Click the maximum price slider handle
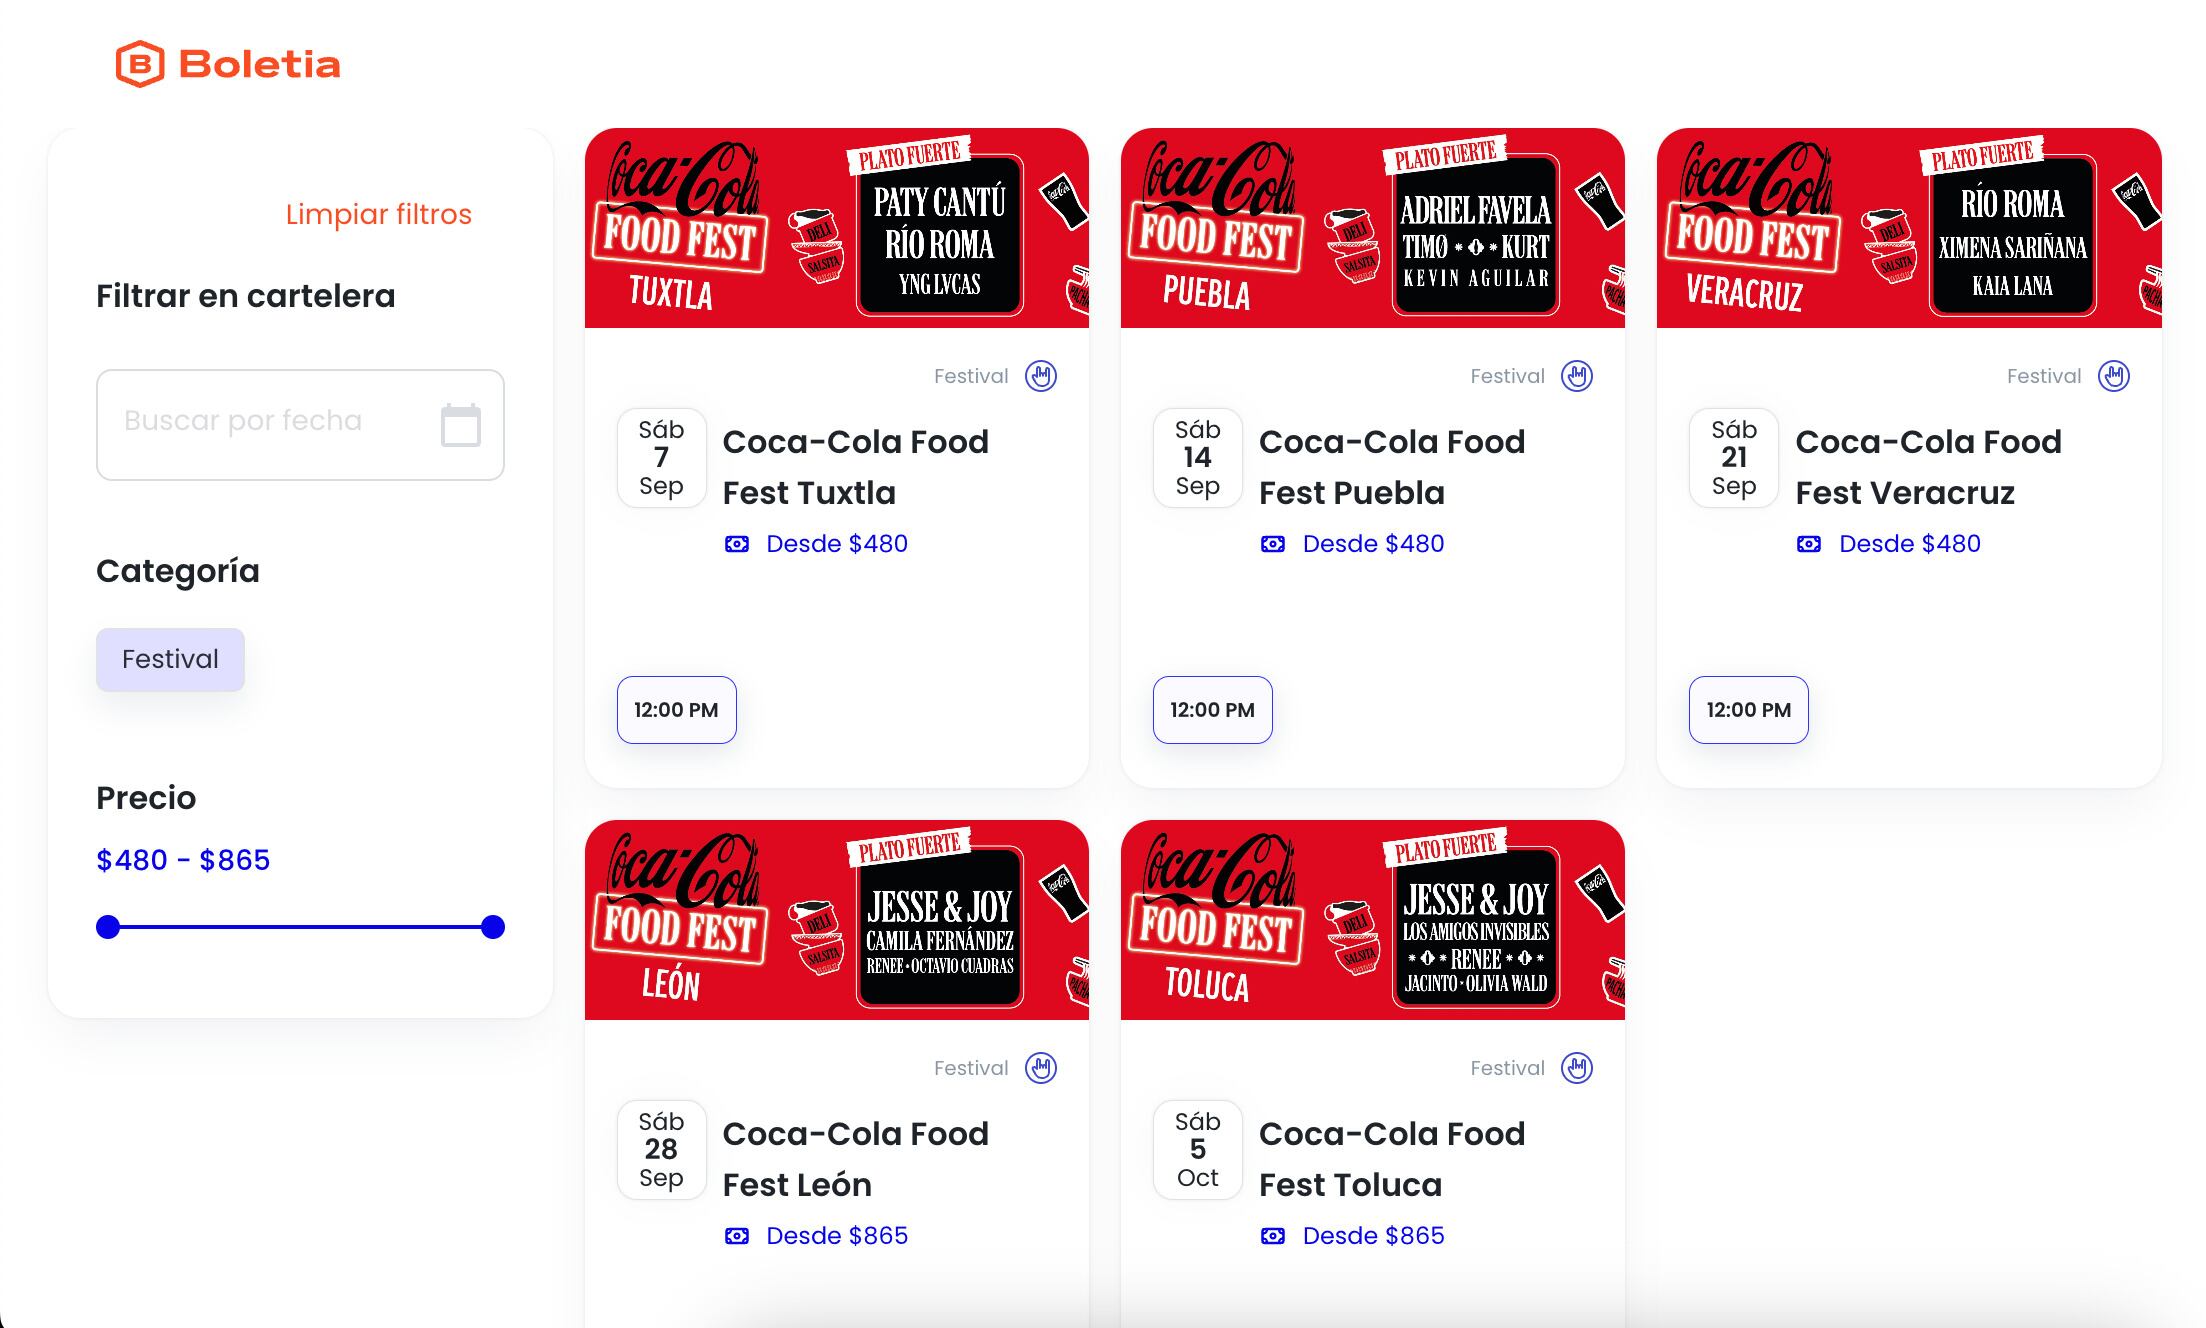 coord(492,927)
